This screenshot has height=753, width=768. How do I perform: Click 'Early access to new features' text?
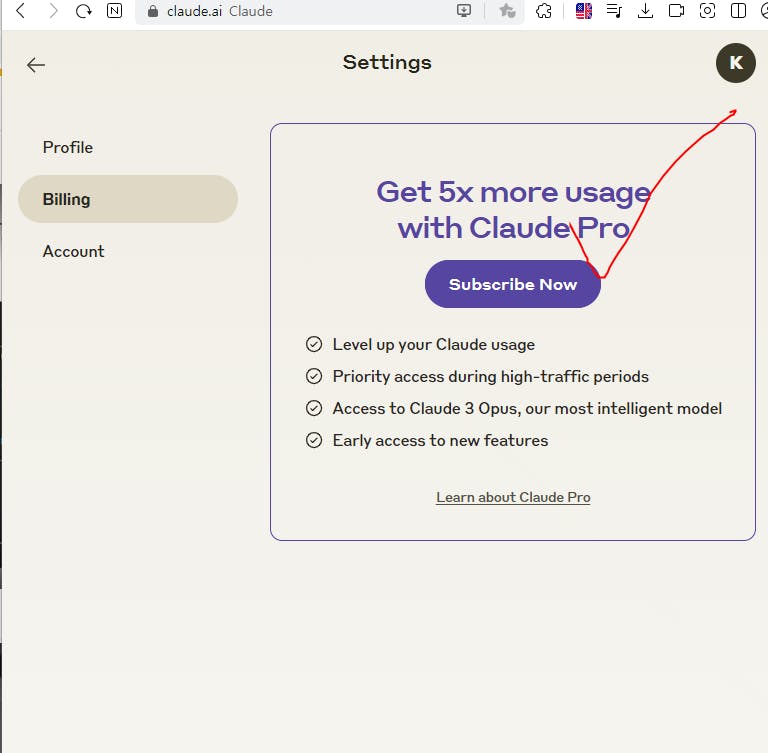click(x=440, y=440)
